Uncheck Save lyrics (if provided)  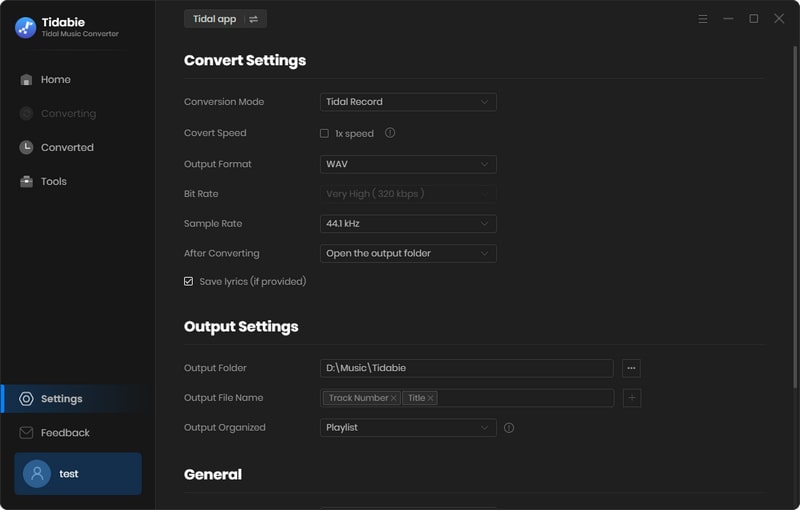point(188,282)
